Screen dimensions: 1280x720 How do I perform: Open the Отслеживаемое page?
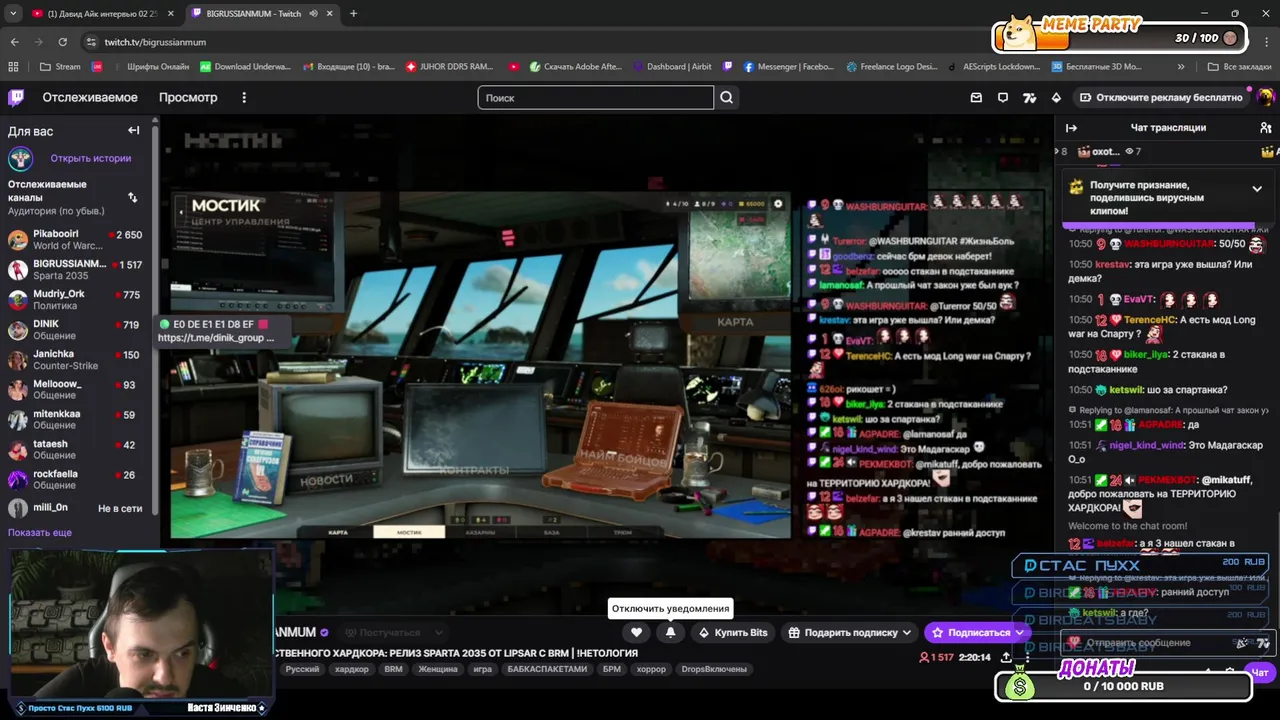coord(90,97)
